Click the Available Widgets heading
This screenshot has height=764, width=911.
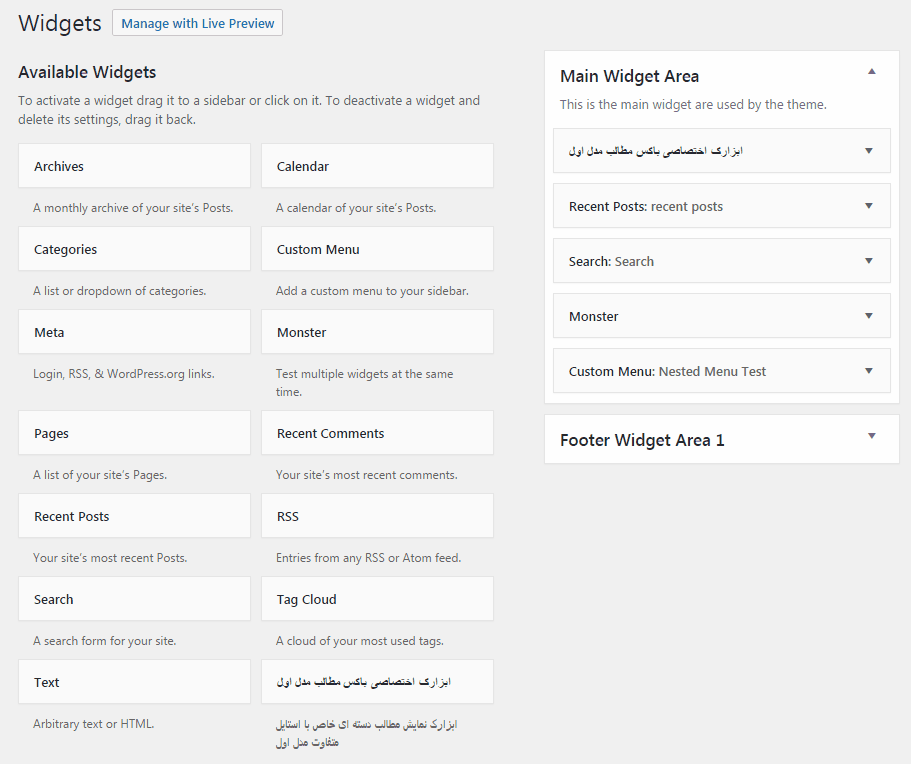click(87, 72)
